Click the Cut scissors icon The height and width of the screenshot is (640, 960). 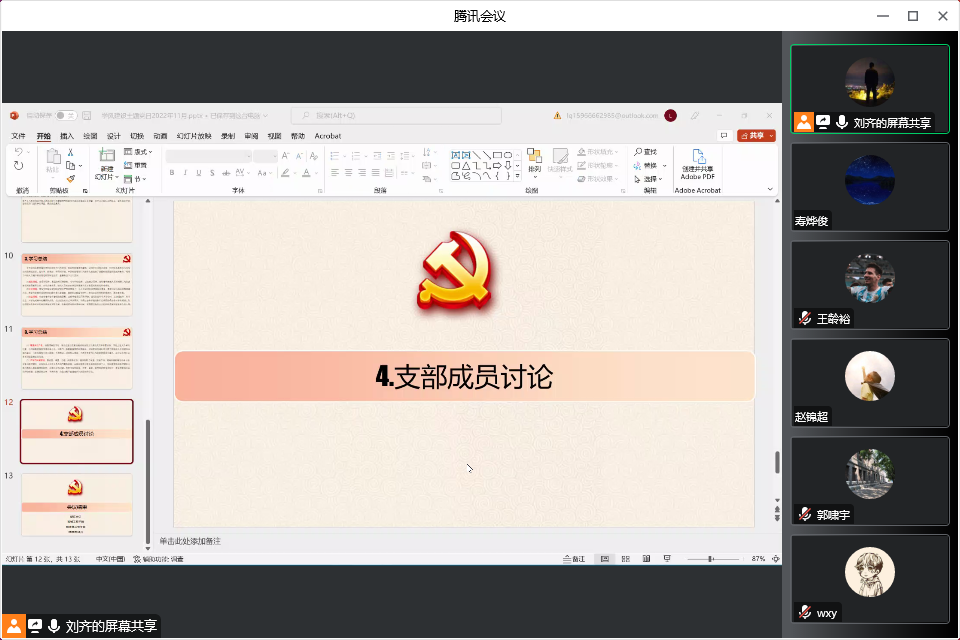pos(71,152)
